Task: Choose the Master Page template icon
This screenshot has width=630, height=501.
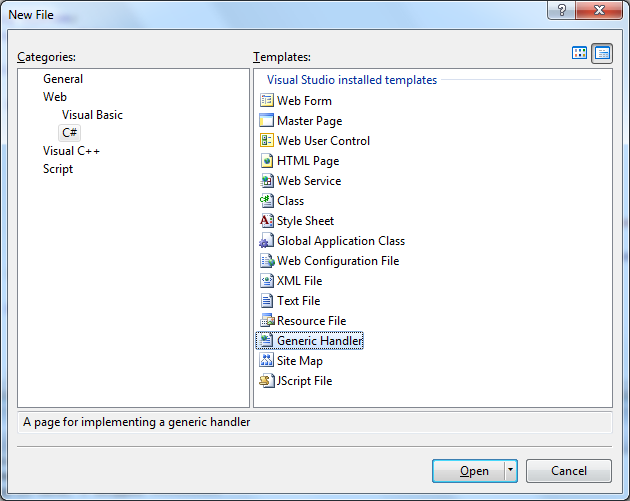Action: (x=267, y=121)
